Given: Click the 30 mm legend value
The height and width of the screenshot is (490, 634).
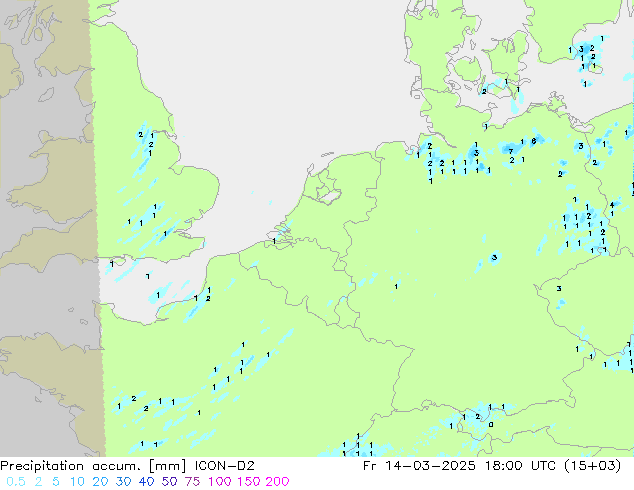Looking at the screenshot, I should (123, 482).
